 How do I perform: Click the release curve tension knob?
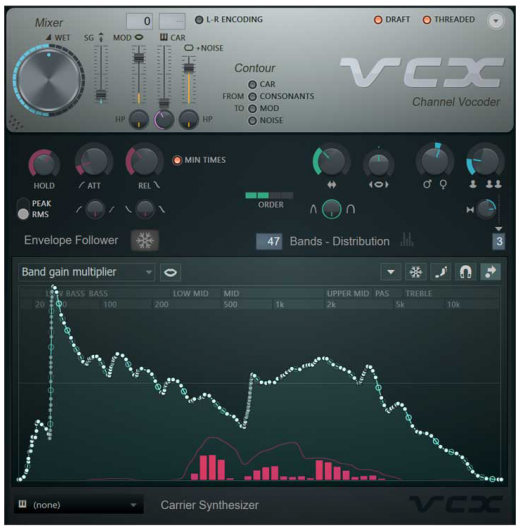tap(145, 210)
